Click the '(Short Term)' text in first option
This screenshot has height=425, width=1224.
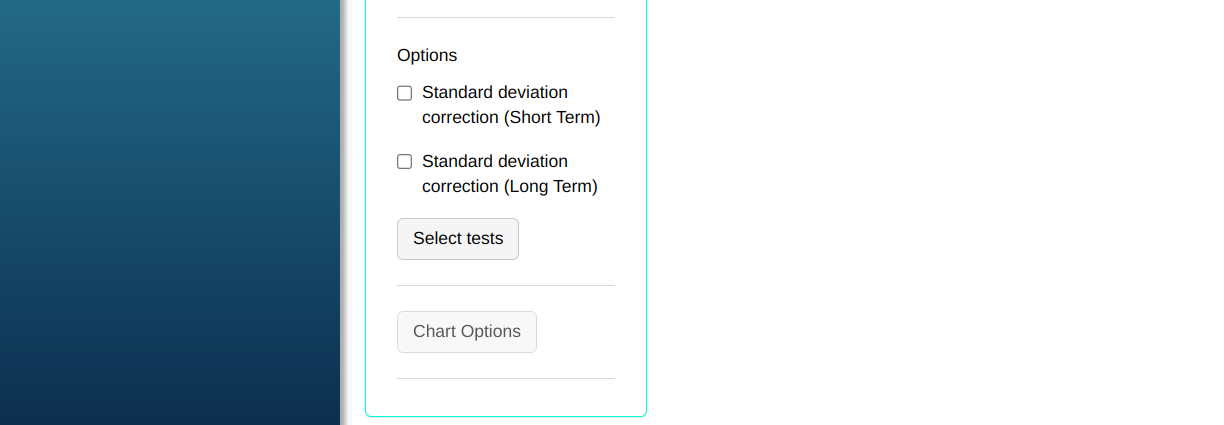(x=552, y=118)
